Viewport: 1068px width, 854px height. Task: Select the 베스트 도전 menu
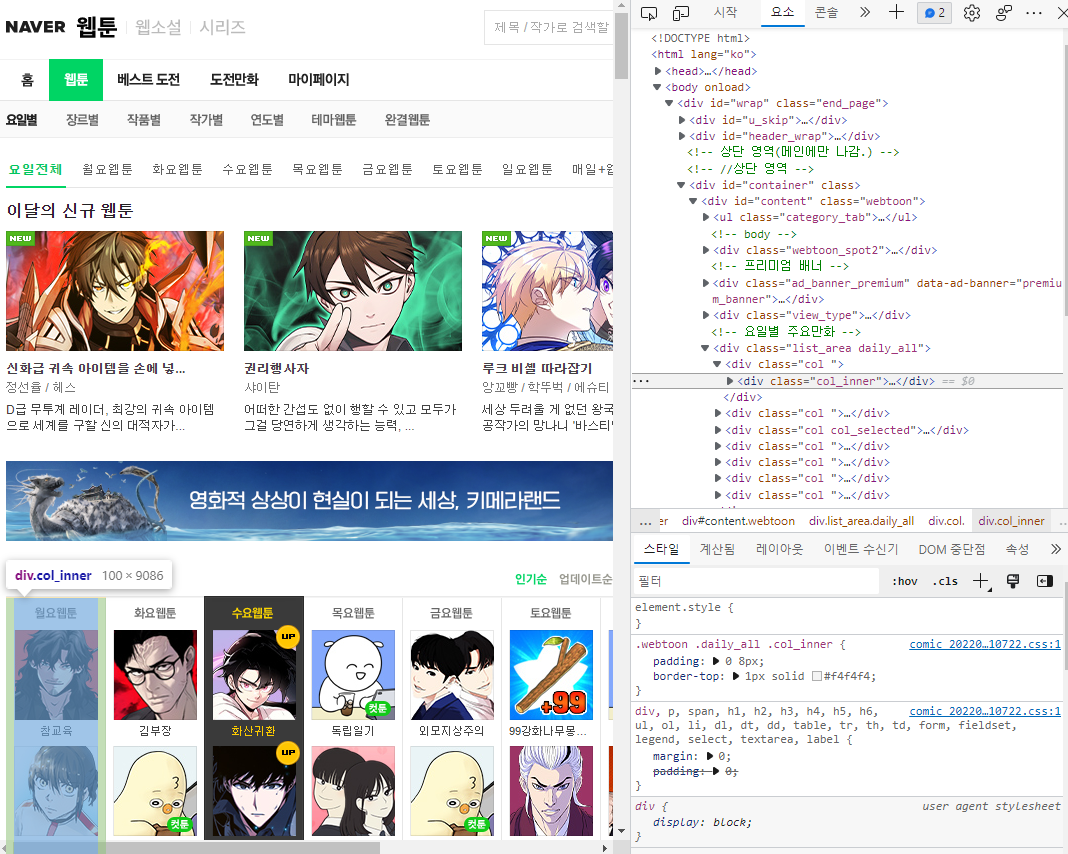point(148,80)
